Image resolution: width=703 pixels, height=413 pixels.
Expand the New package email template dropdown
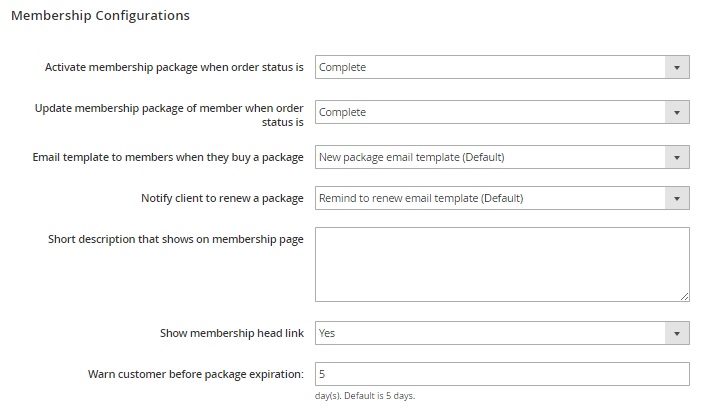(x=490, y=157)
